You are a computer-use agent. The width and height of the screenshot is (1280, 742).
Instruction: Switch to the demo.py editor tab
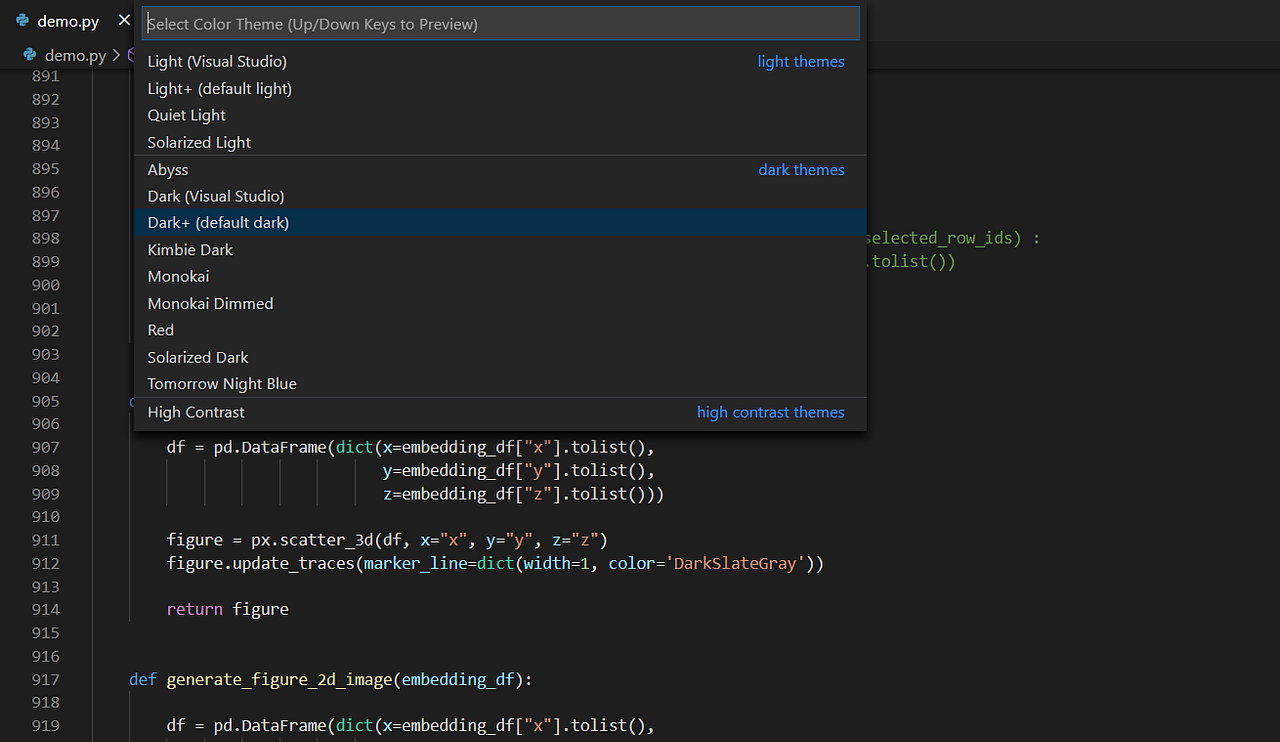[67, 20]
